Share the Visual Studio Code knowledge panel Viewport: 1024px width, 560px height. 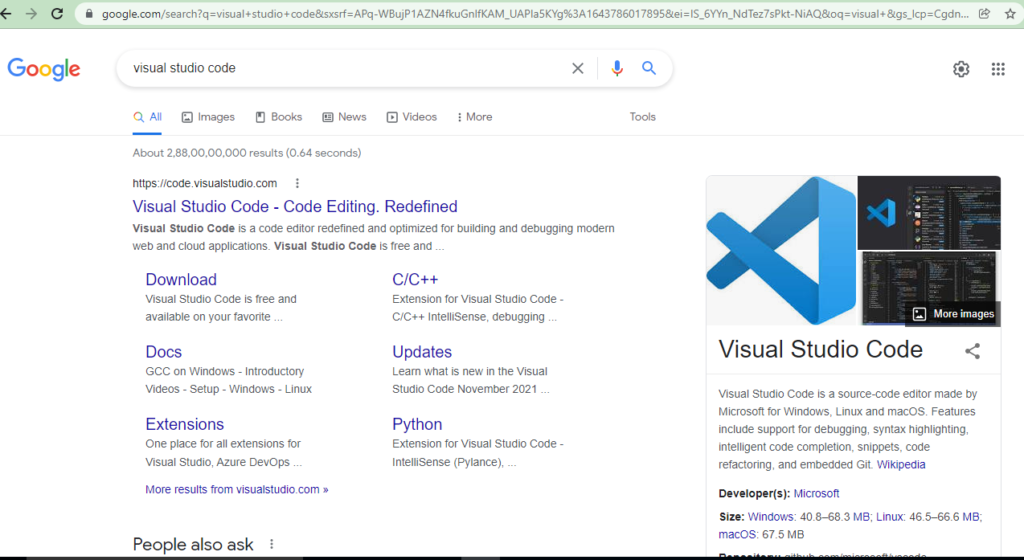[972, 351]
